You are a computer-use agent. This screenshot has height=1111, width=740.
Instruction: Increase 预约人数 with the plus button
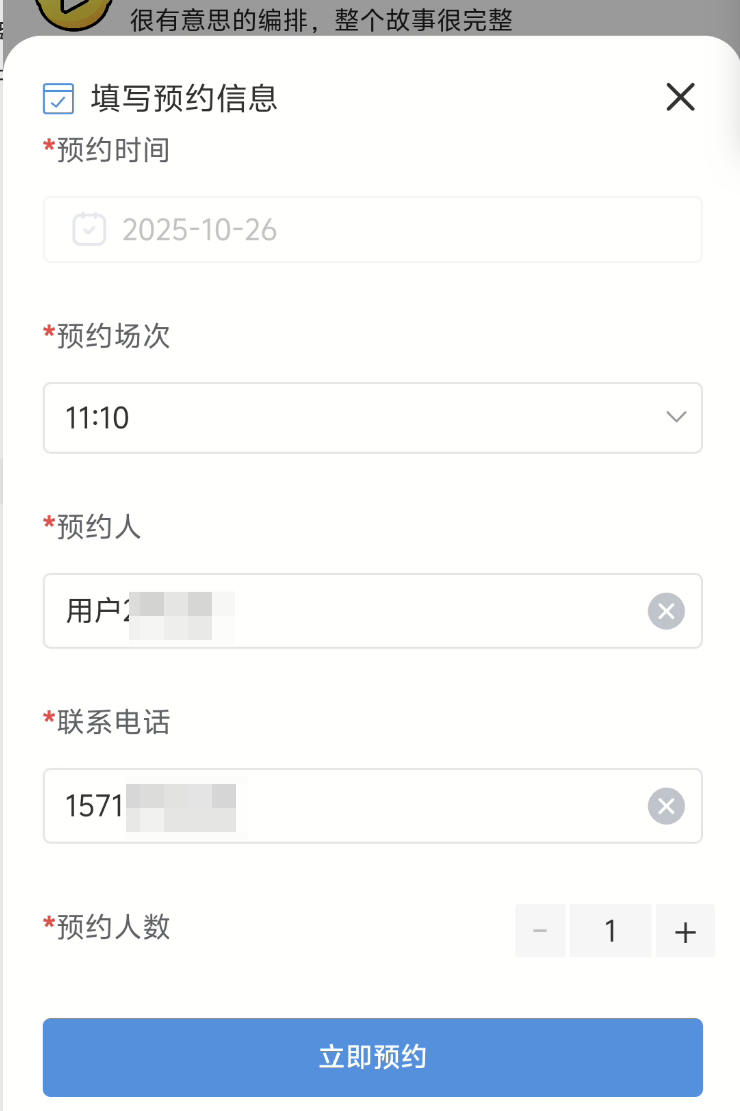(685, 931)
